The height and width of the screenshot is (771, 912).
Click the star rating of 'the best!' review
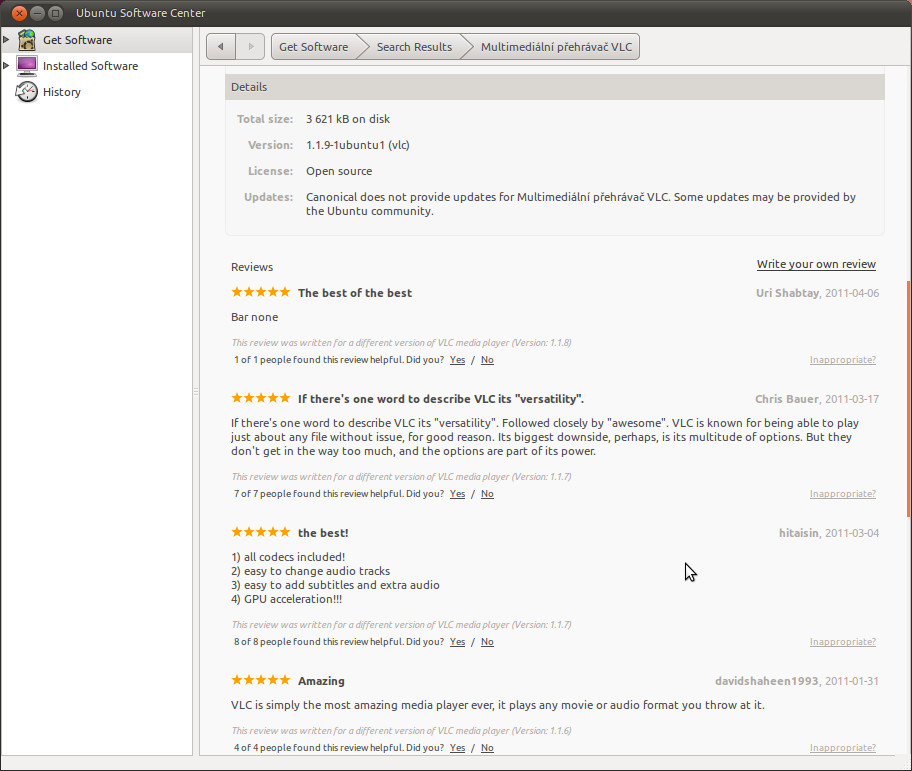click(261, 531)
